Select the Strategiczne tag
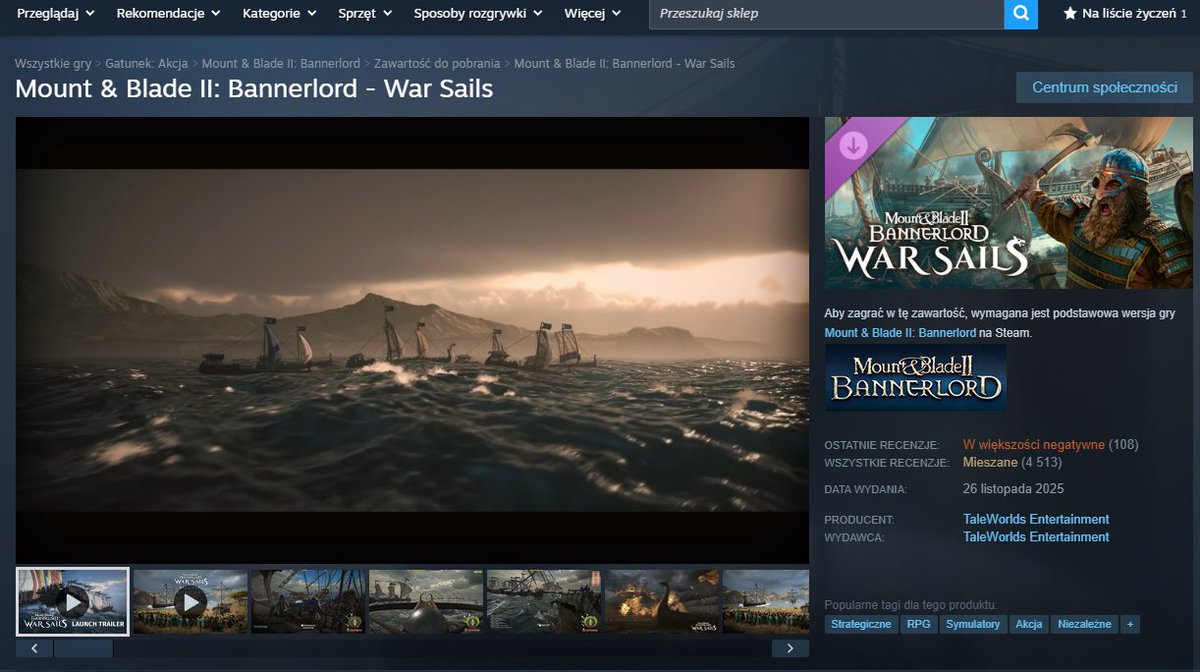This screenshot has width=1200, height=672. pos(860,624)
